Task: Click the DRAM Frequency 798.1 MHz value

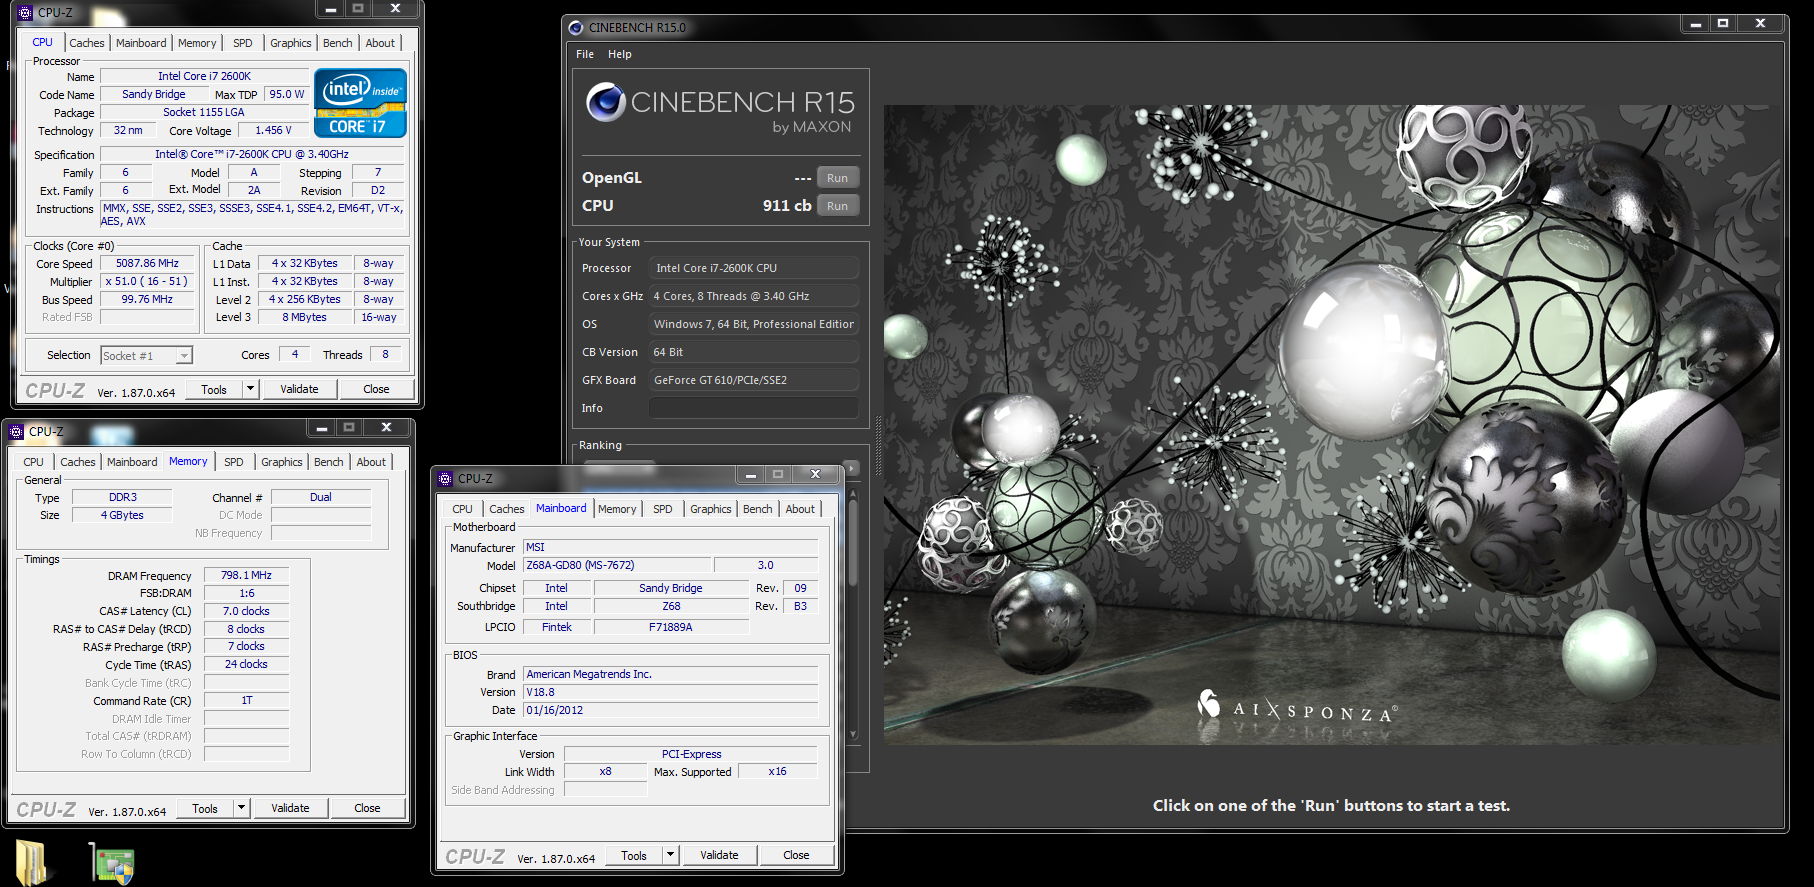Action: [x=247, y=576]
